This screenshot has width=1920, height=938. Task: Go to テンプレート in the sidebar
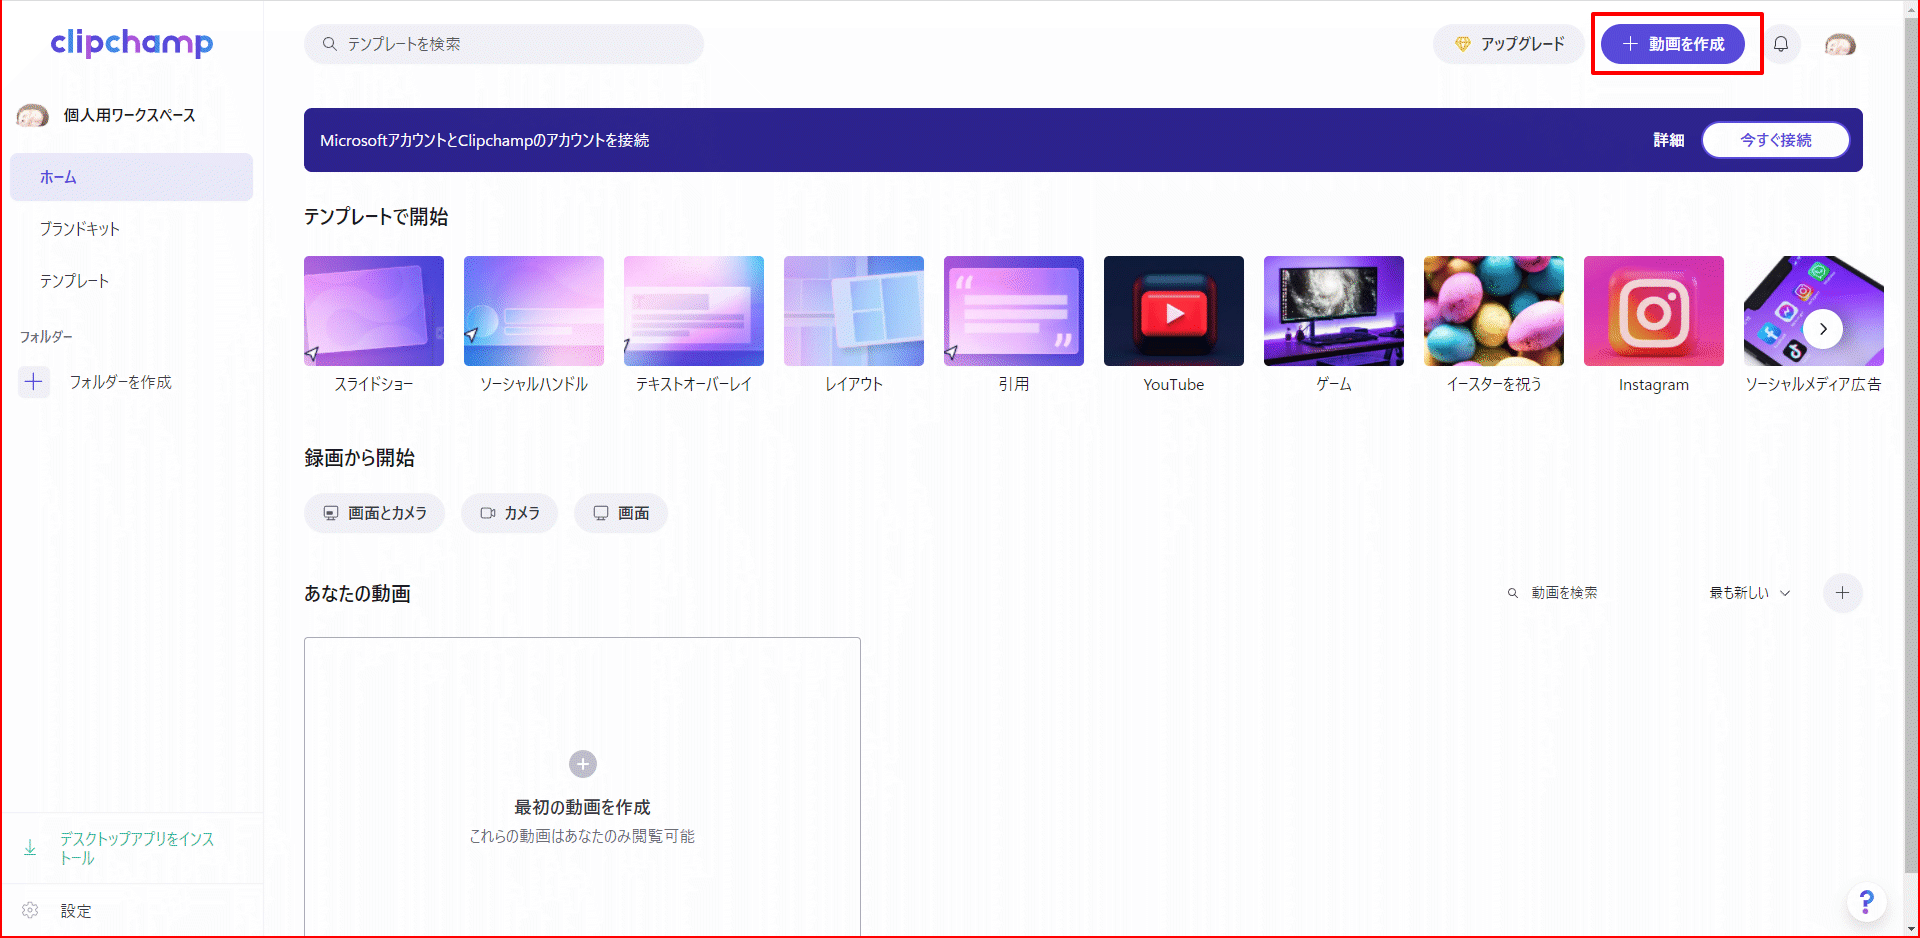pos(74,281)
